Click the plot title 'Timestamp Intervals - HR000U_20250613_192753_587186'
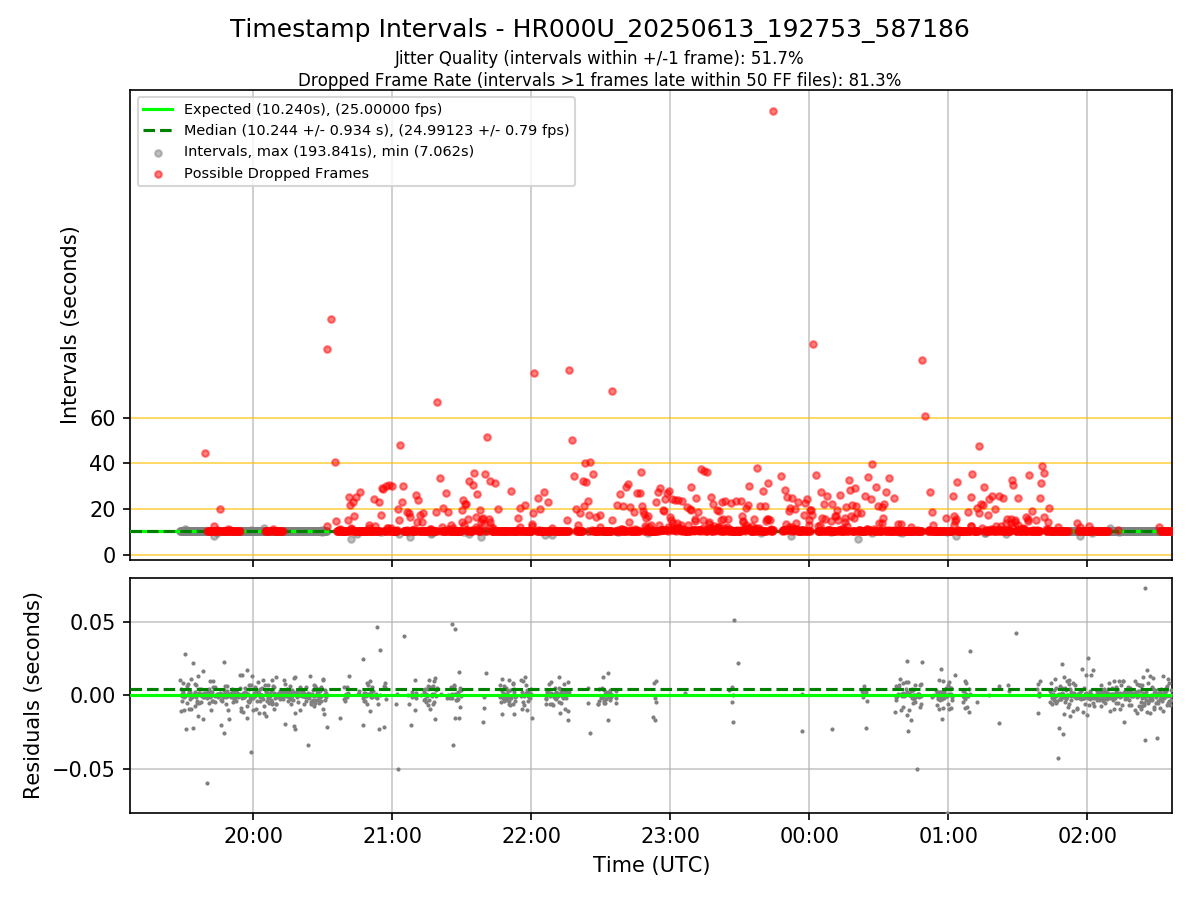This screenshot has height=900, width=1200. pyautogui.click(x=600, y=29)
